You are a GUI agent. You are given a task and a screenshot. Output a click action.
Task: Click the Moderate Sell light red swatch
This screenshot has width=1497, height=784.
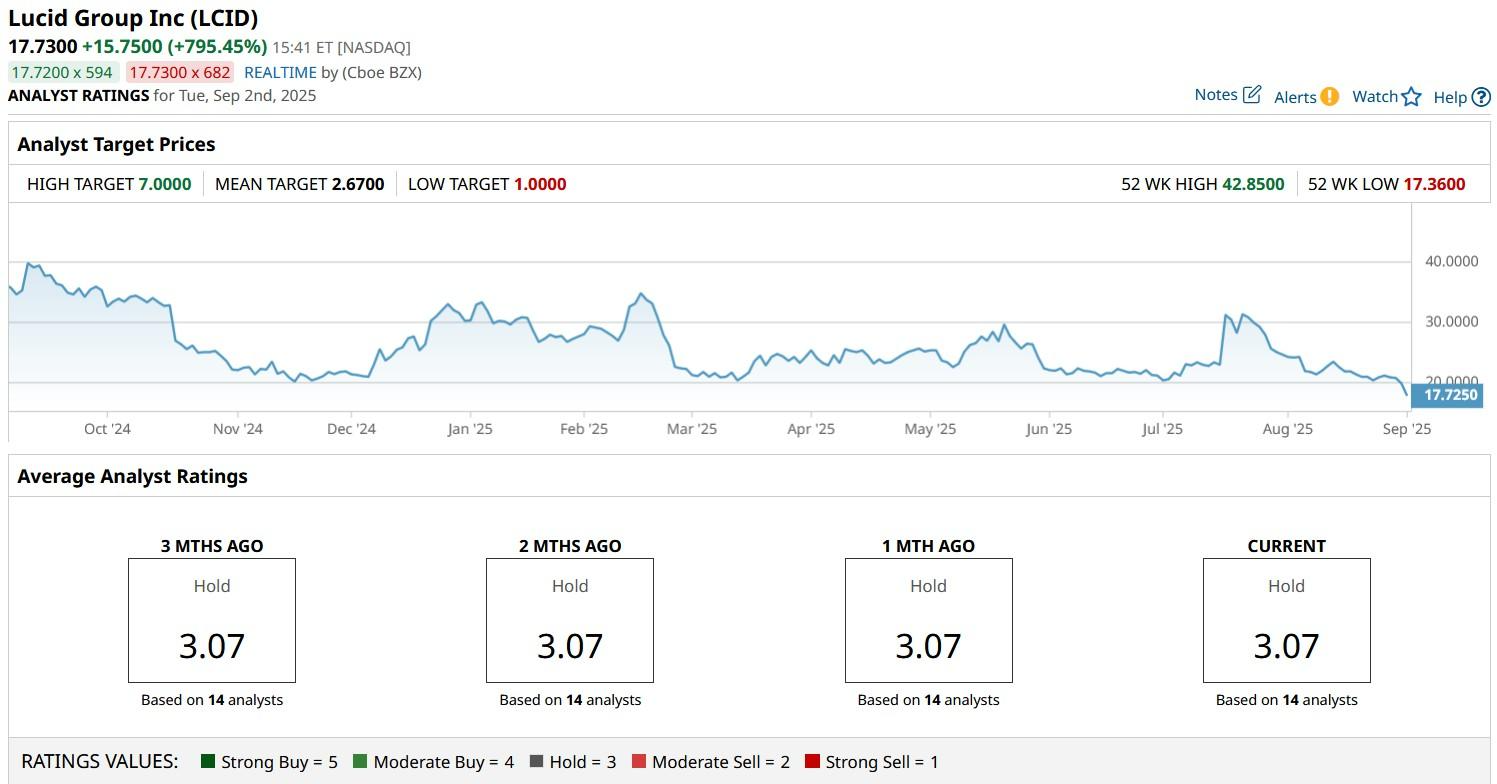click(639, 762)
